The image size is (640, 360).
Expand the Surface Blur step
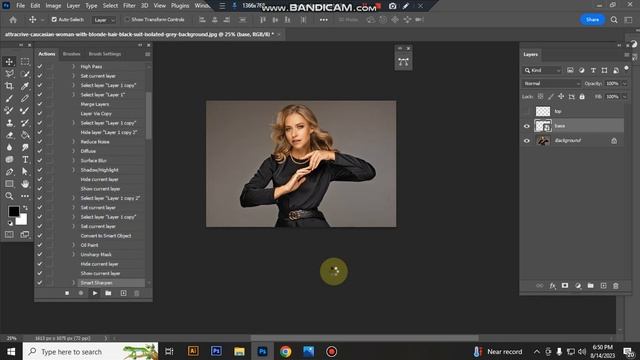(x=73, y=160)
